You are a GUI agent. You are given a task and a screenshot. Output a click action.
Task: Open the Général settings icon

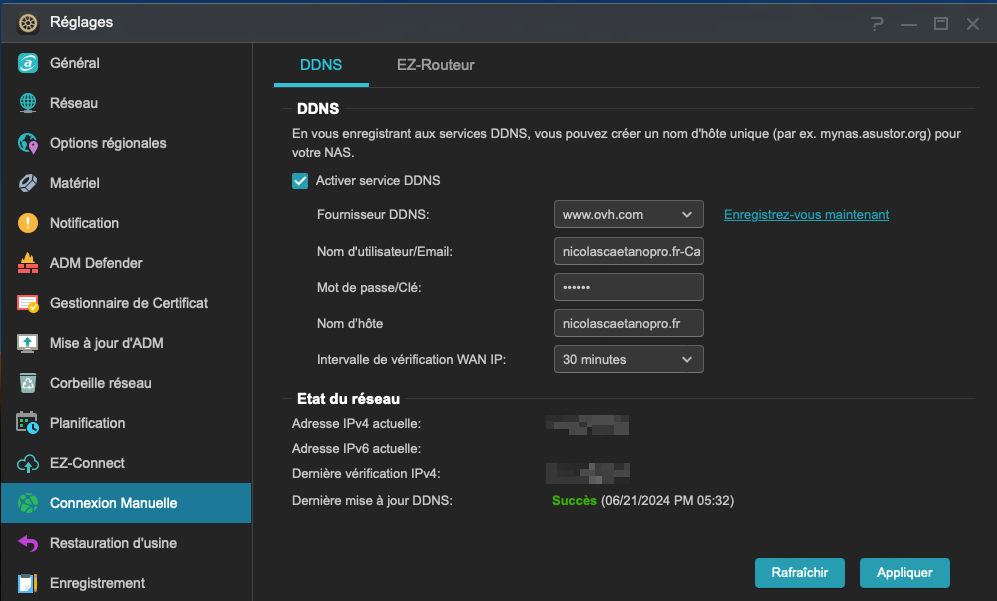pos(29,63)
